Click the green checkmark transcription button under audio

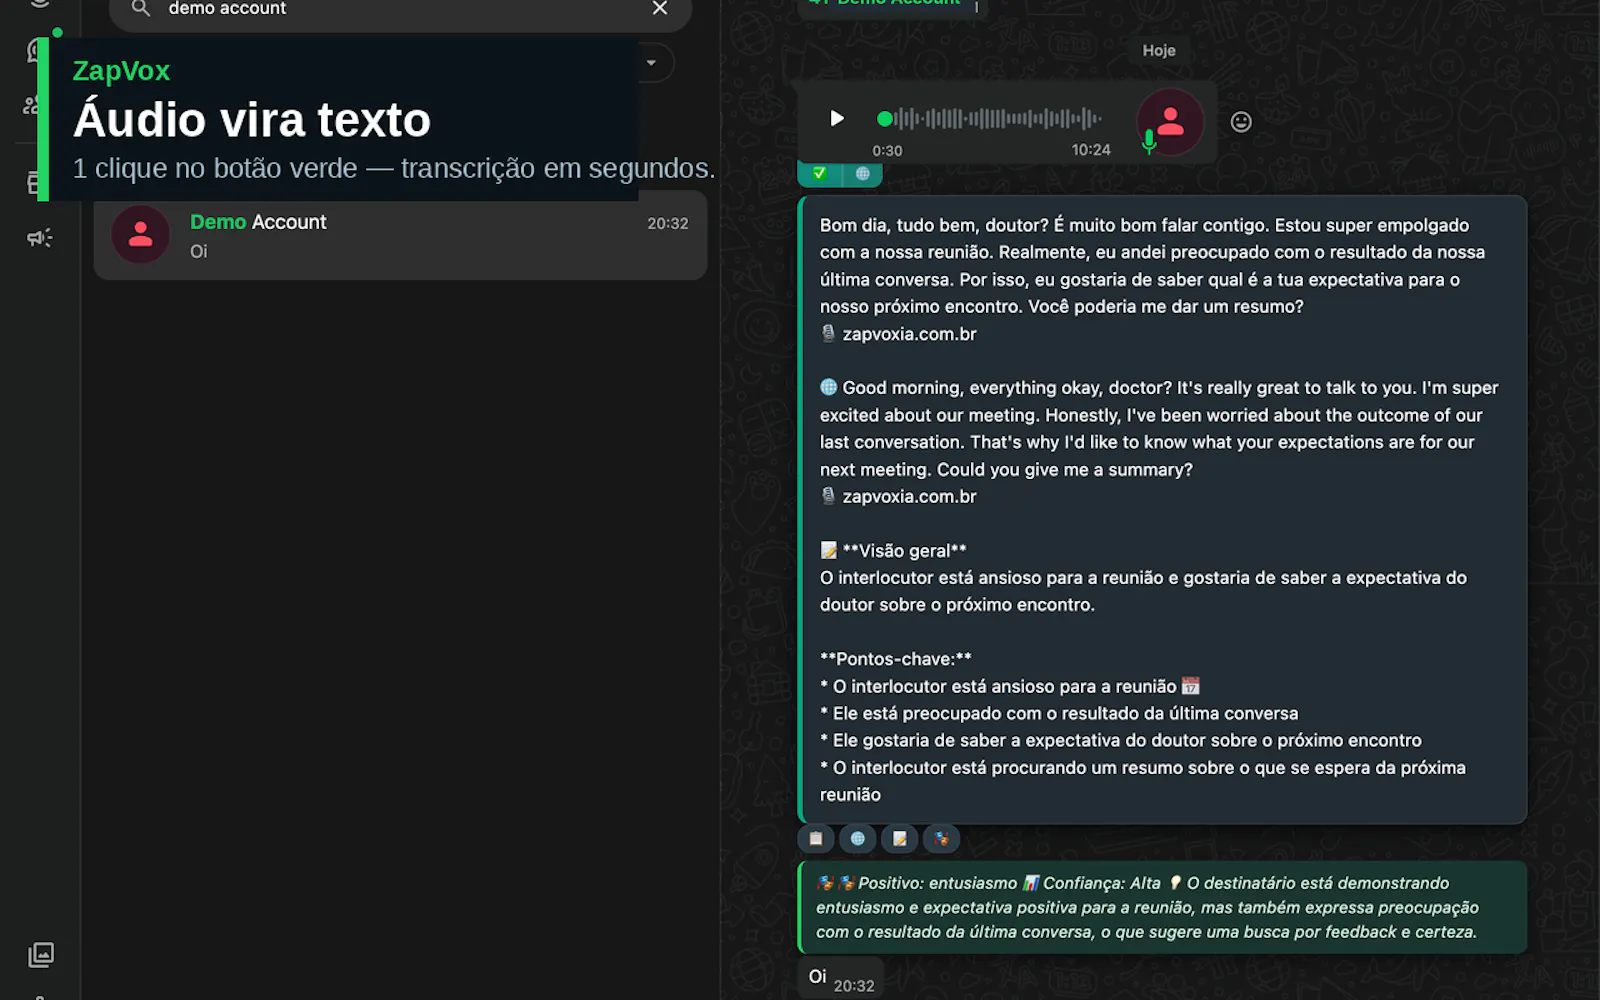coord(819,174)
